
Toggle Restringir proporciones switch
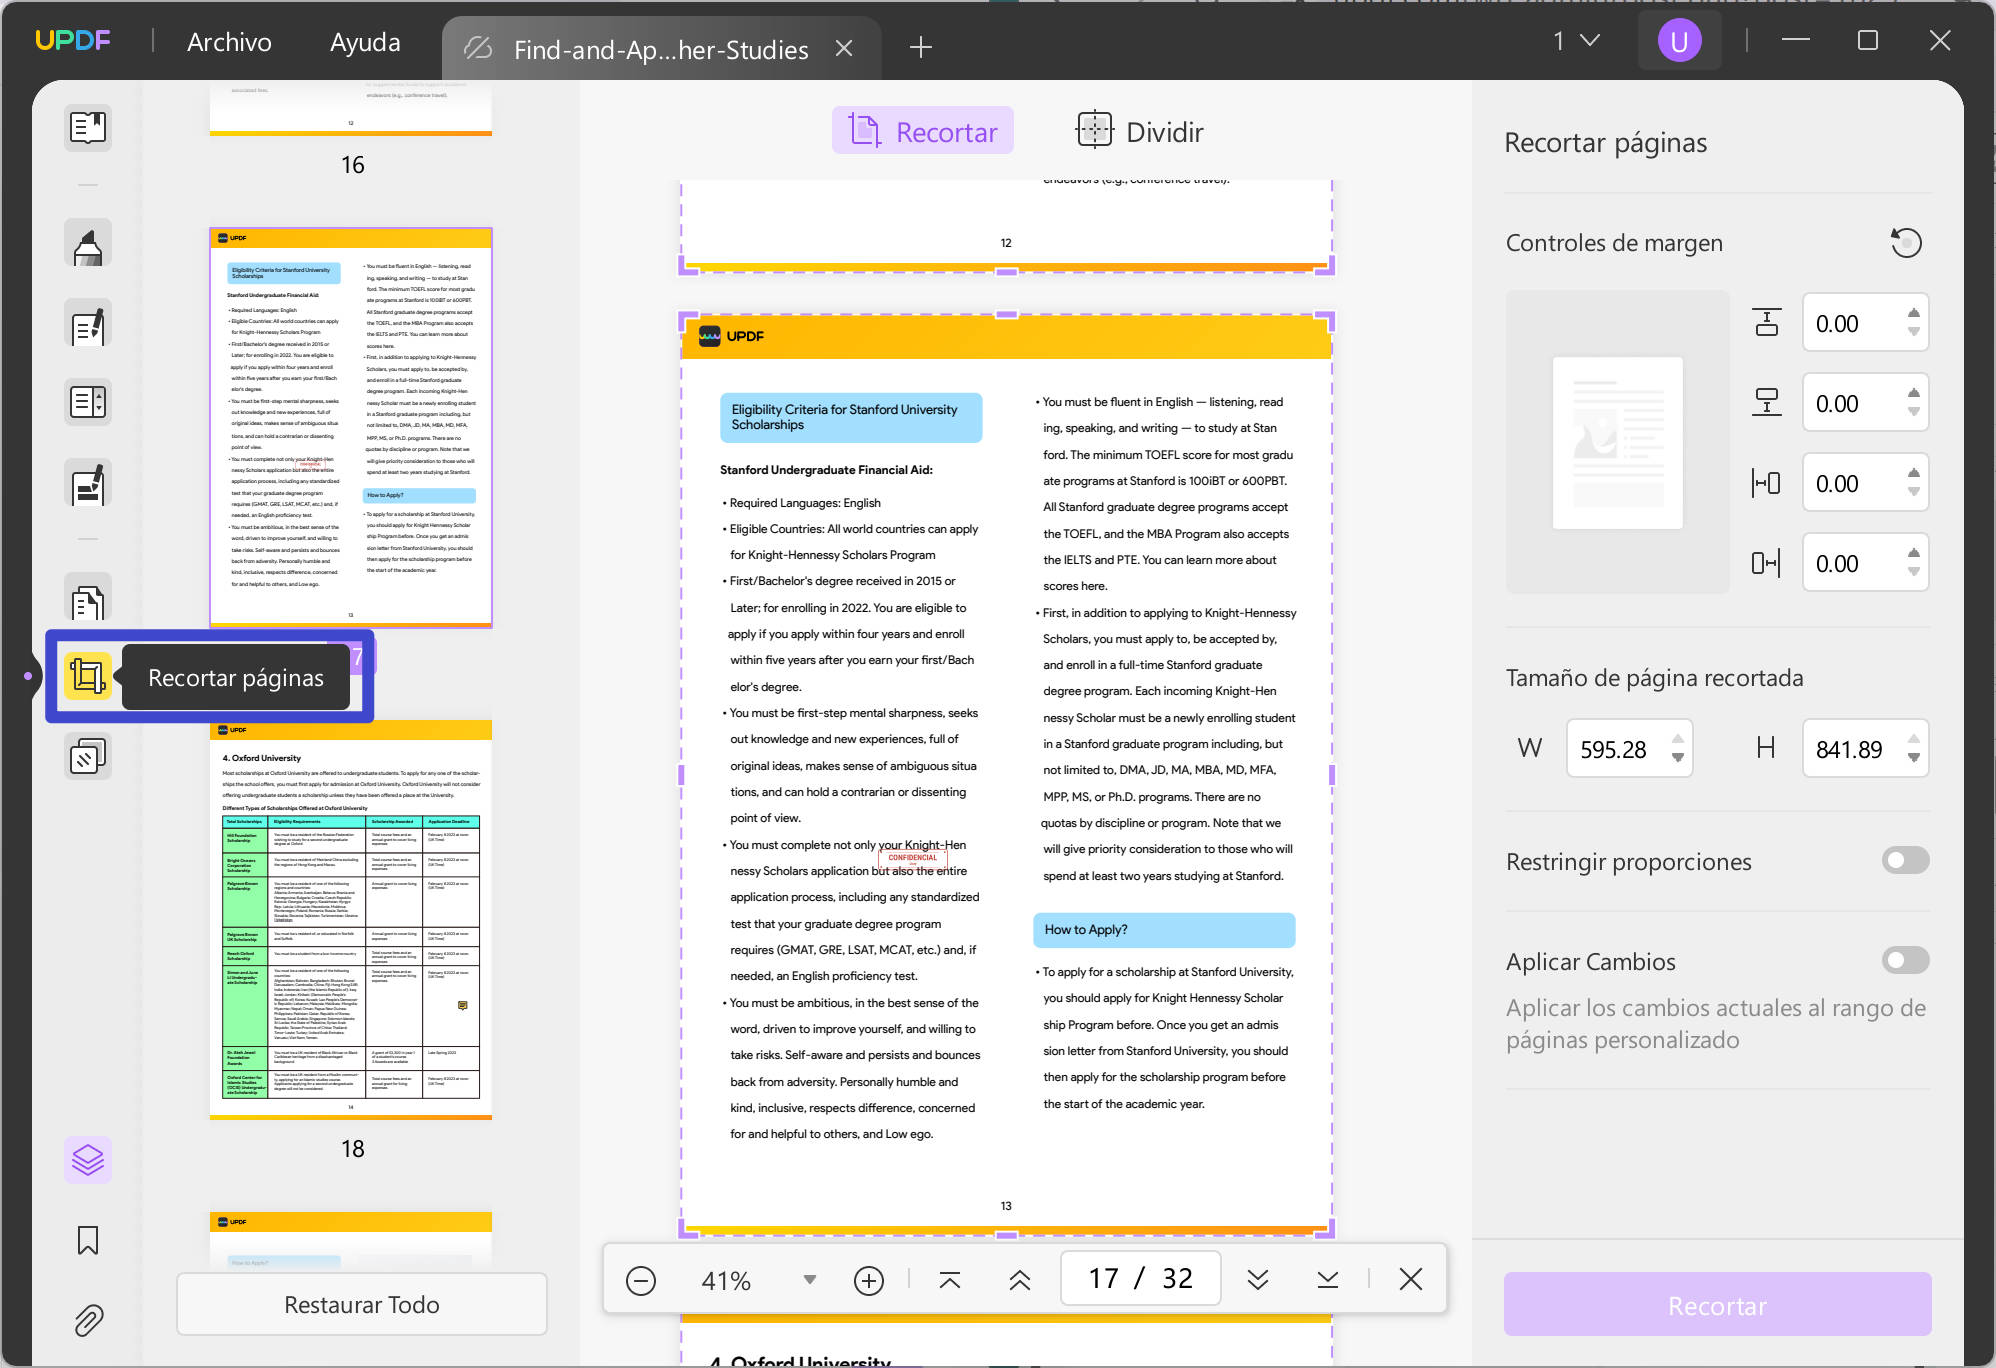tap(1905, 860)
